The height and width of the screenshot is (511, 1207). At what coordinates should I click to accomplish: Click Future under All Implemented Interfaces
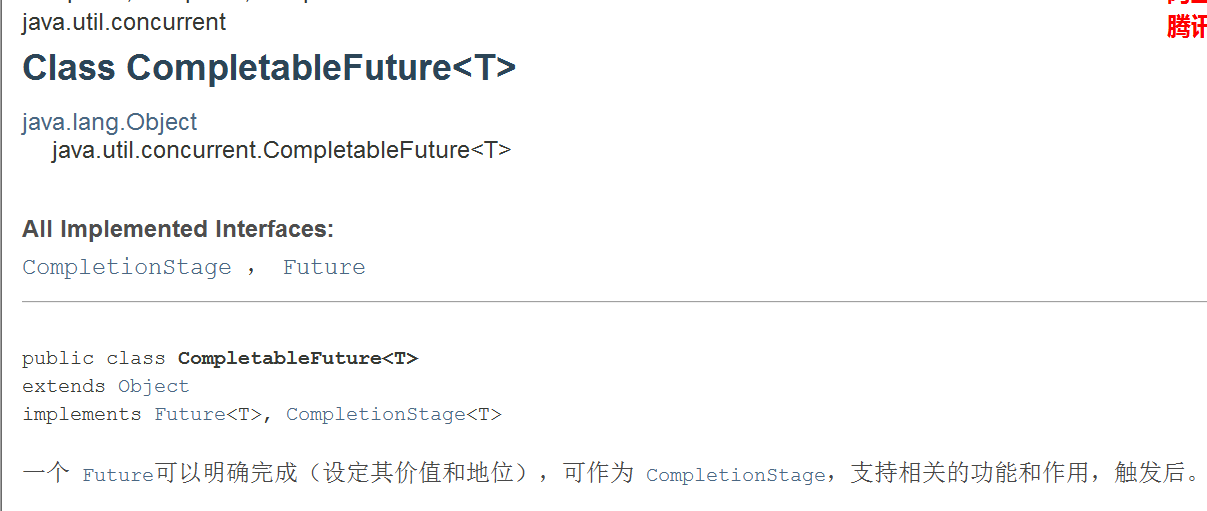pyautogui.click(x=324, y=267)
